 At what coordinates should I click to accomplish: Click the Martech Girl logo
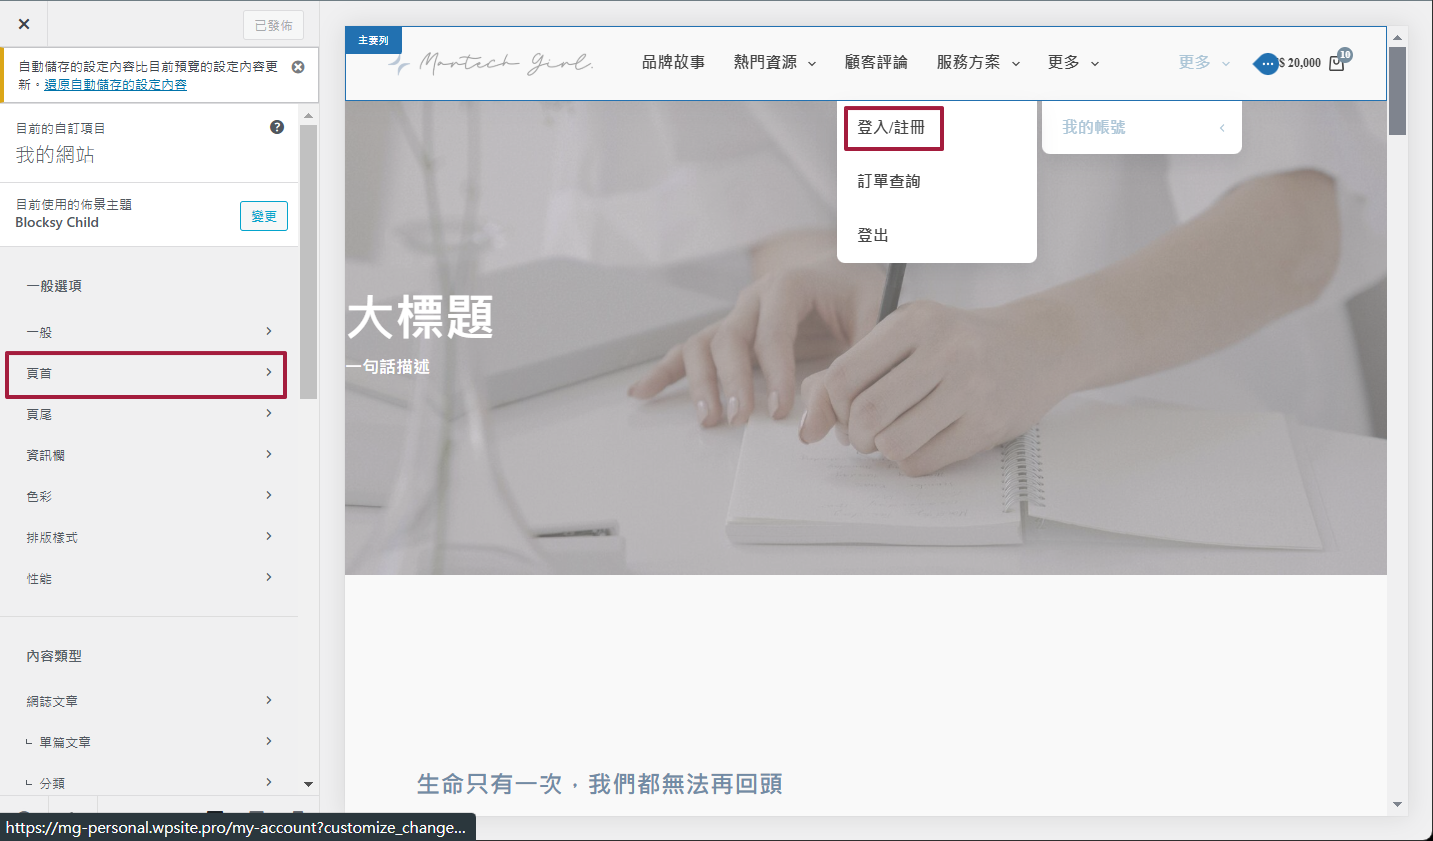click(x=491, y=63)
